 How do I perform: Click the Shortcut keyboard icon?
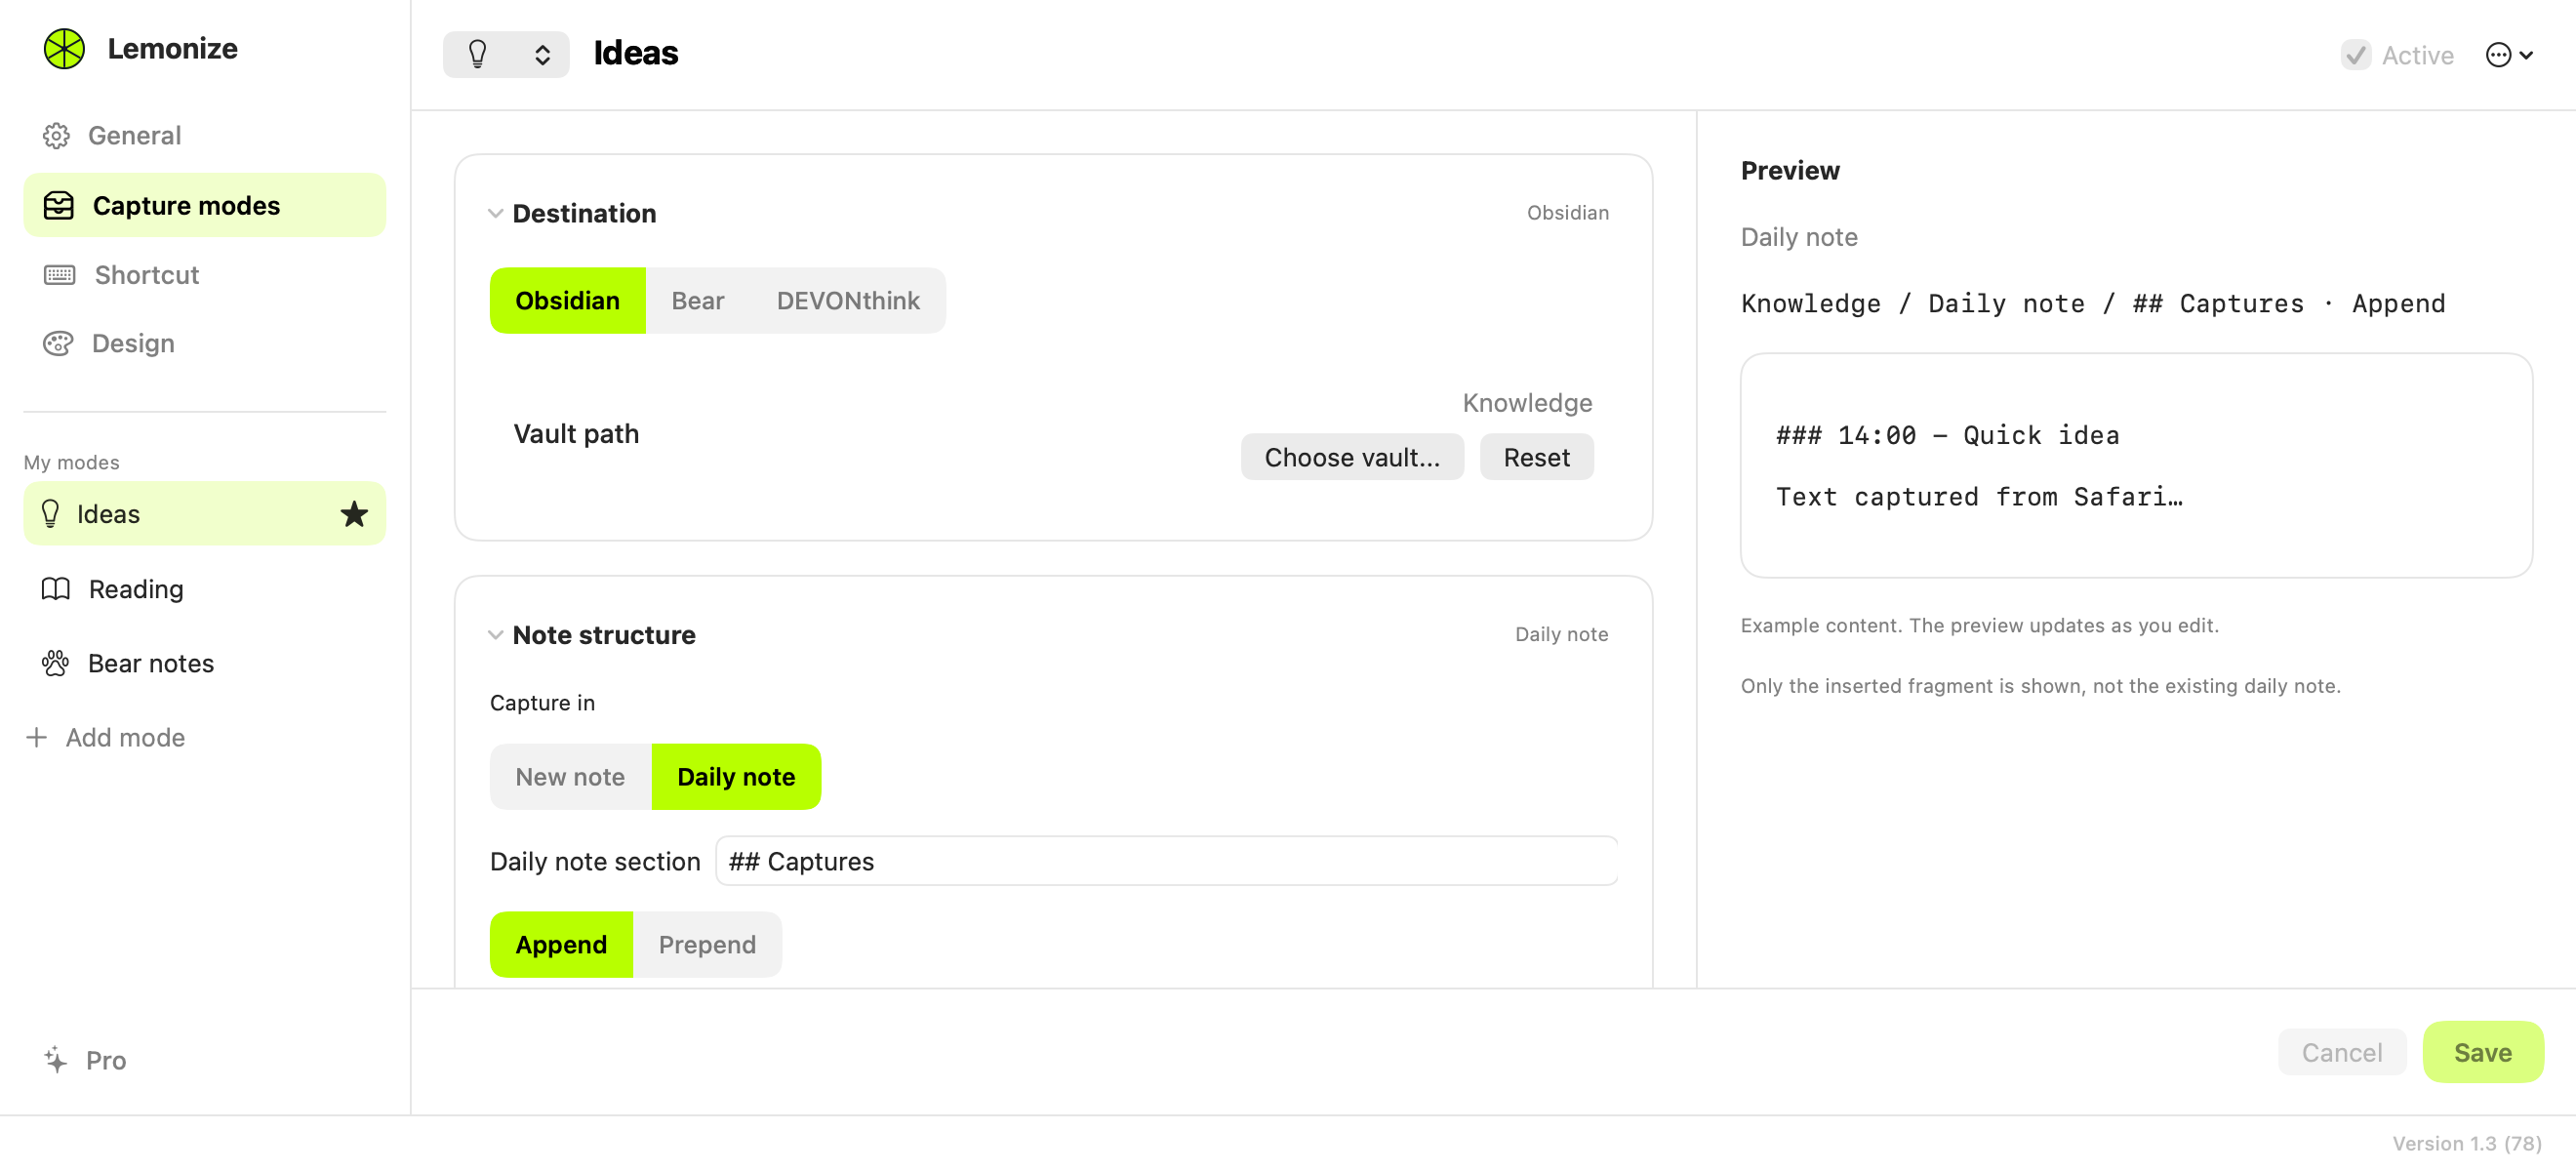click(59, 275)
